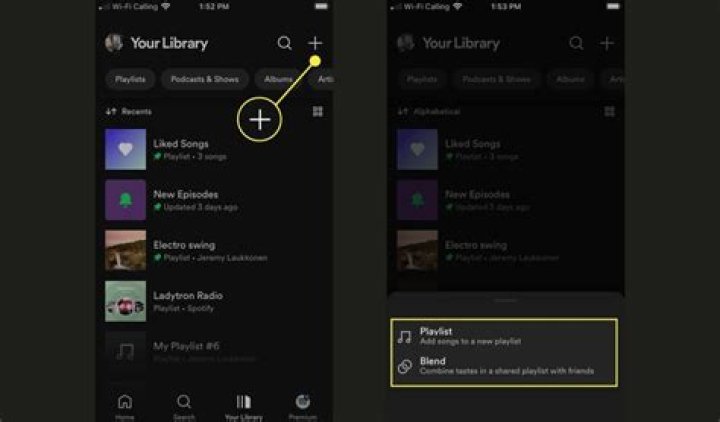720x422 pixels.
Task: Tap Blend circles icon in right phone sheet
Action: tap(405, 366)
